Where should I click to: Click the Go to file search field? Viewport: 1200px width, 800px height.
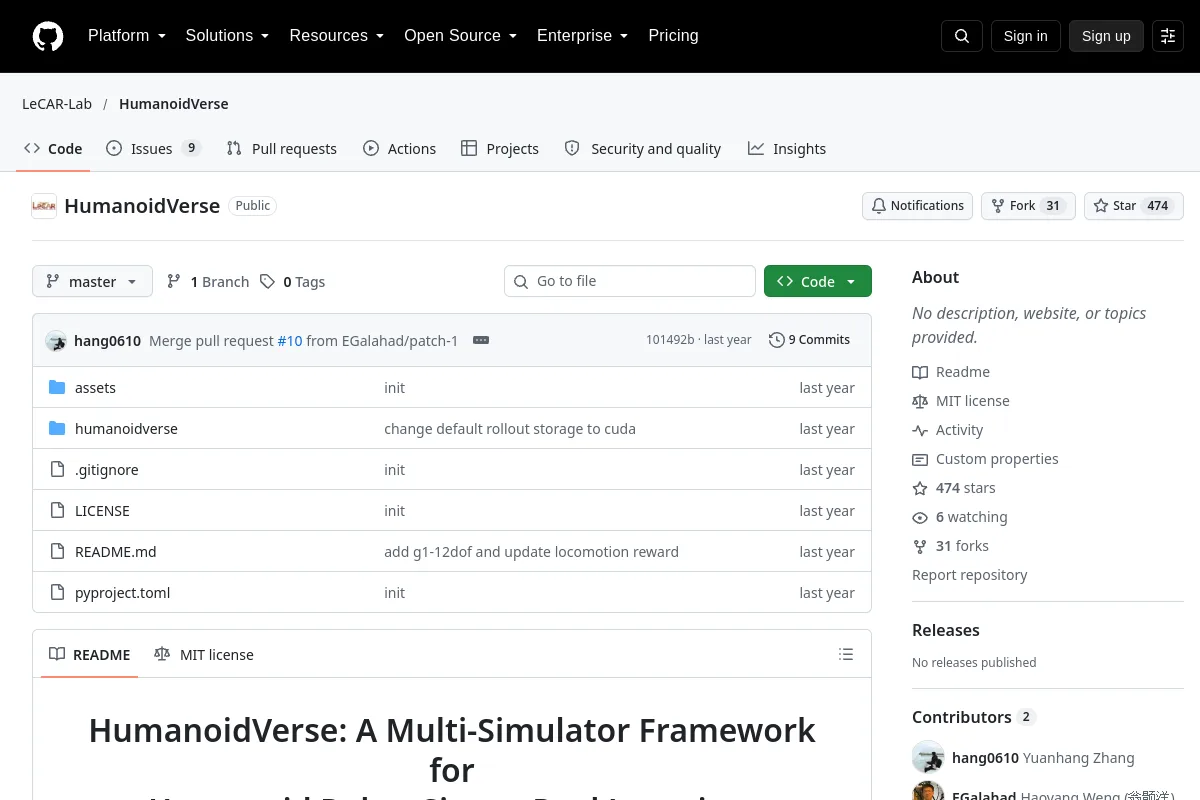click(630, 281)
